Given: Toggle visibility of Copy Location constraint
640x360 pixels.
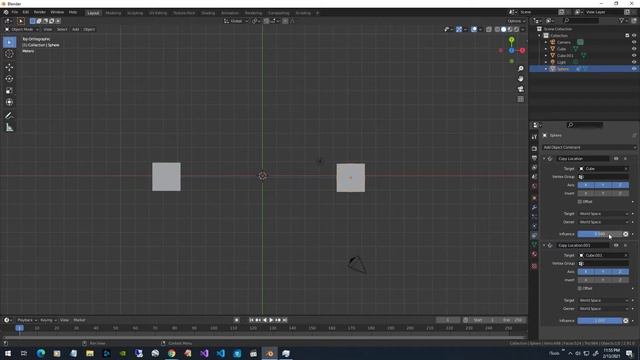Looking at the screenshot, I should 616,158.
